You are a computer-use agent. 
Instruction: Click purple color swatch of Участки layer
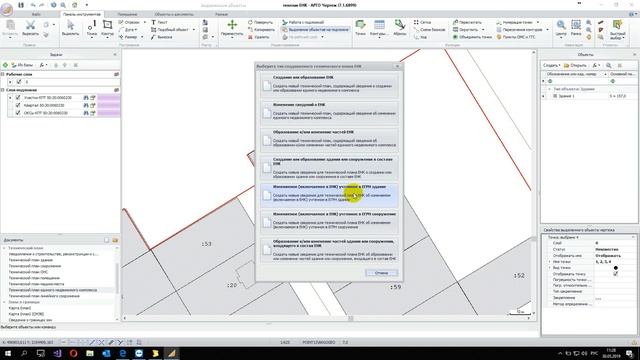tap(108, 98)
